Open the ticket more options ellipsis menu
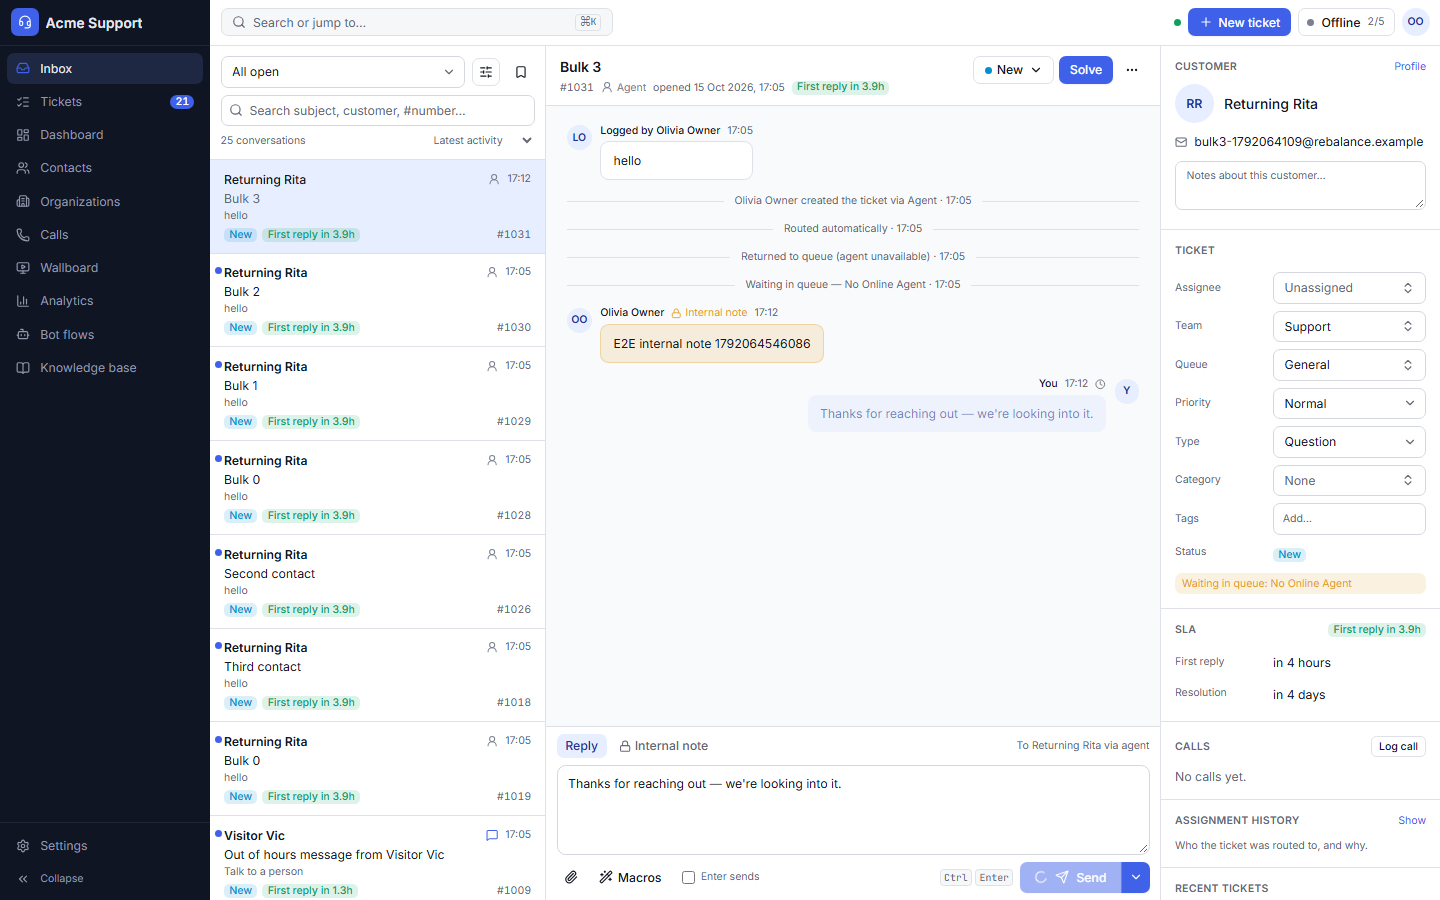This screenshot has width=1440, height=900. (1132, 70)
